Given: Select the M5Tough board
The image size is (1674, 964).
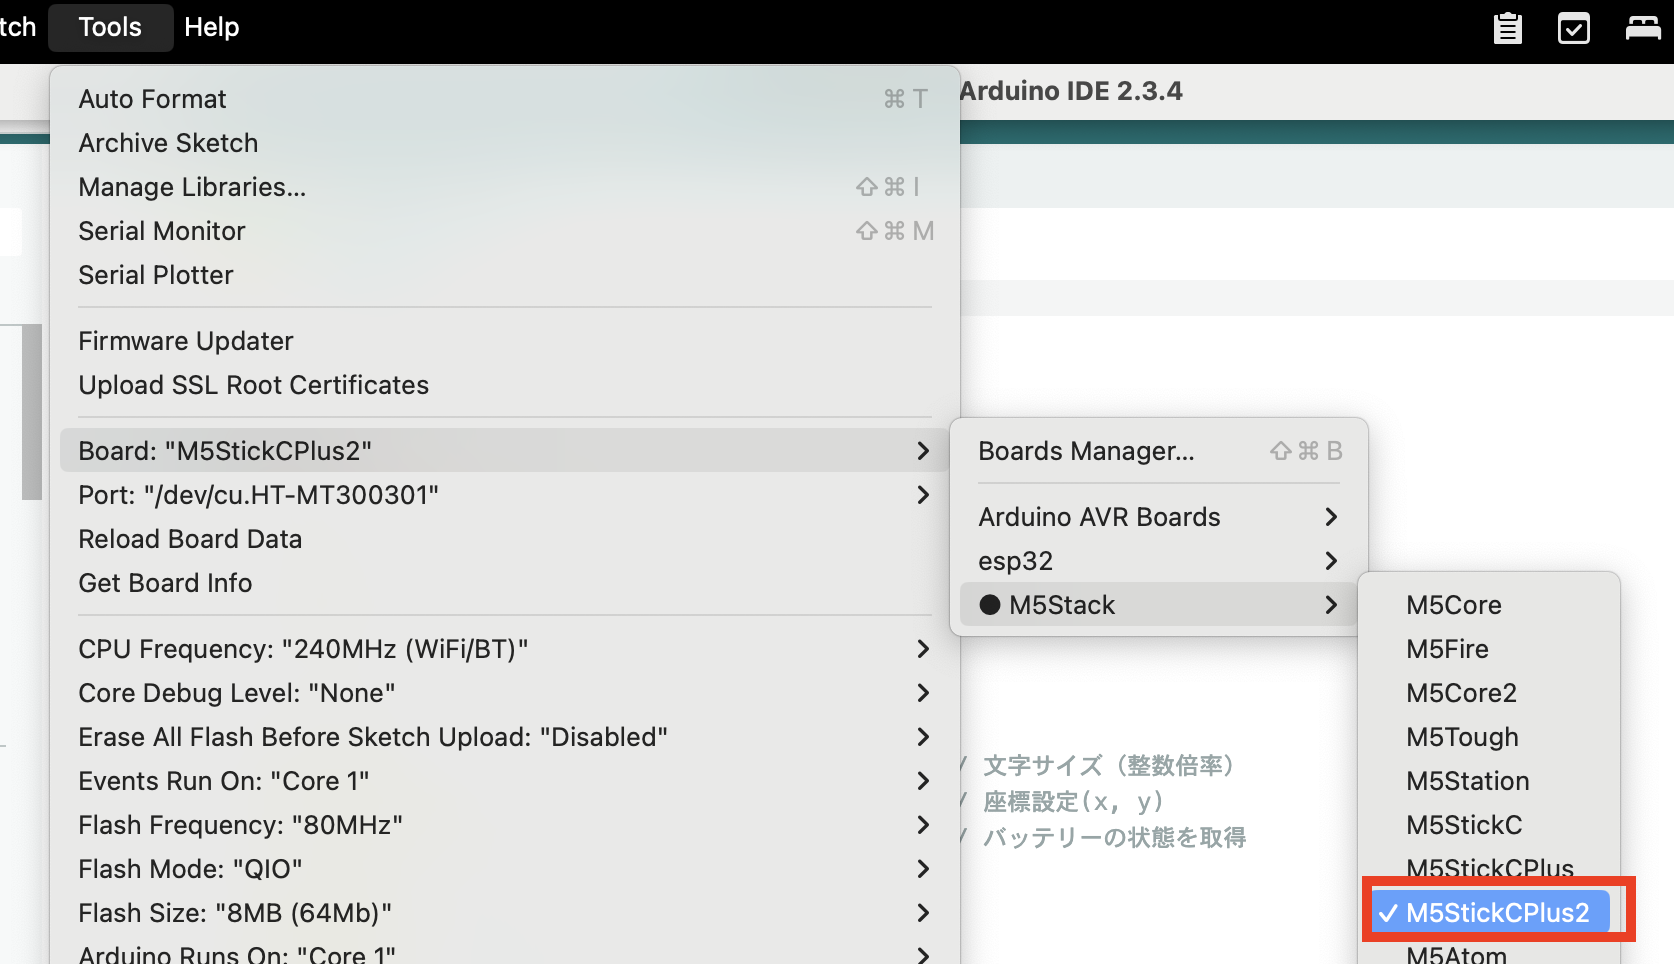Looking at the screenshot, I should (x=1489, y=737).
